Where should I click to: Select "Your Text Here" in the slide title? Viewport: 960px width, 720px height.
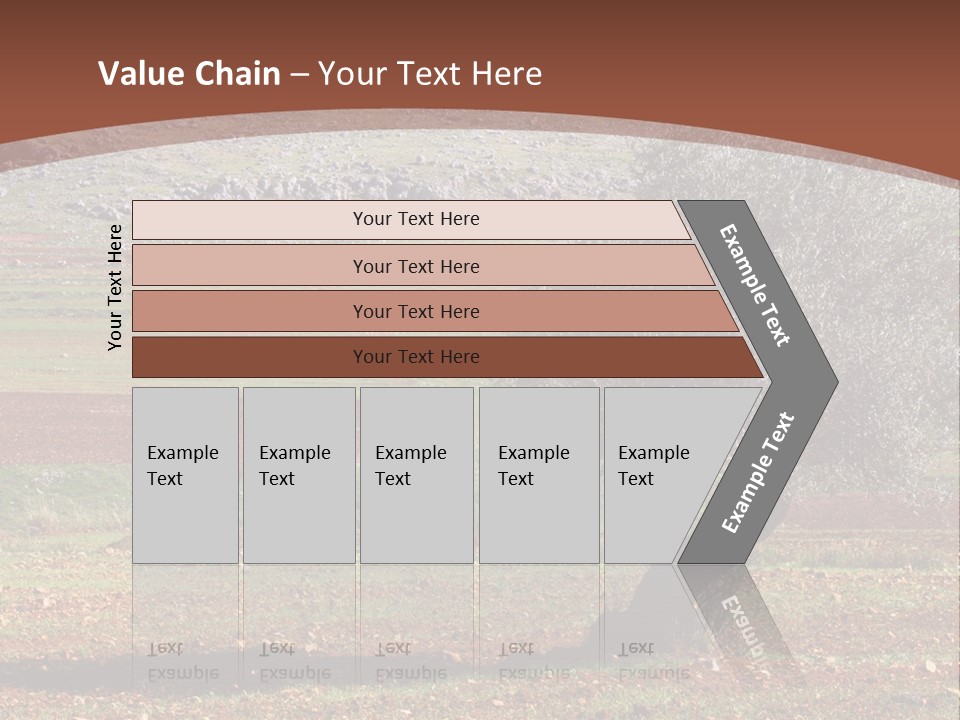430,74
